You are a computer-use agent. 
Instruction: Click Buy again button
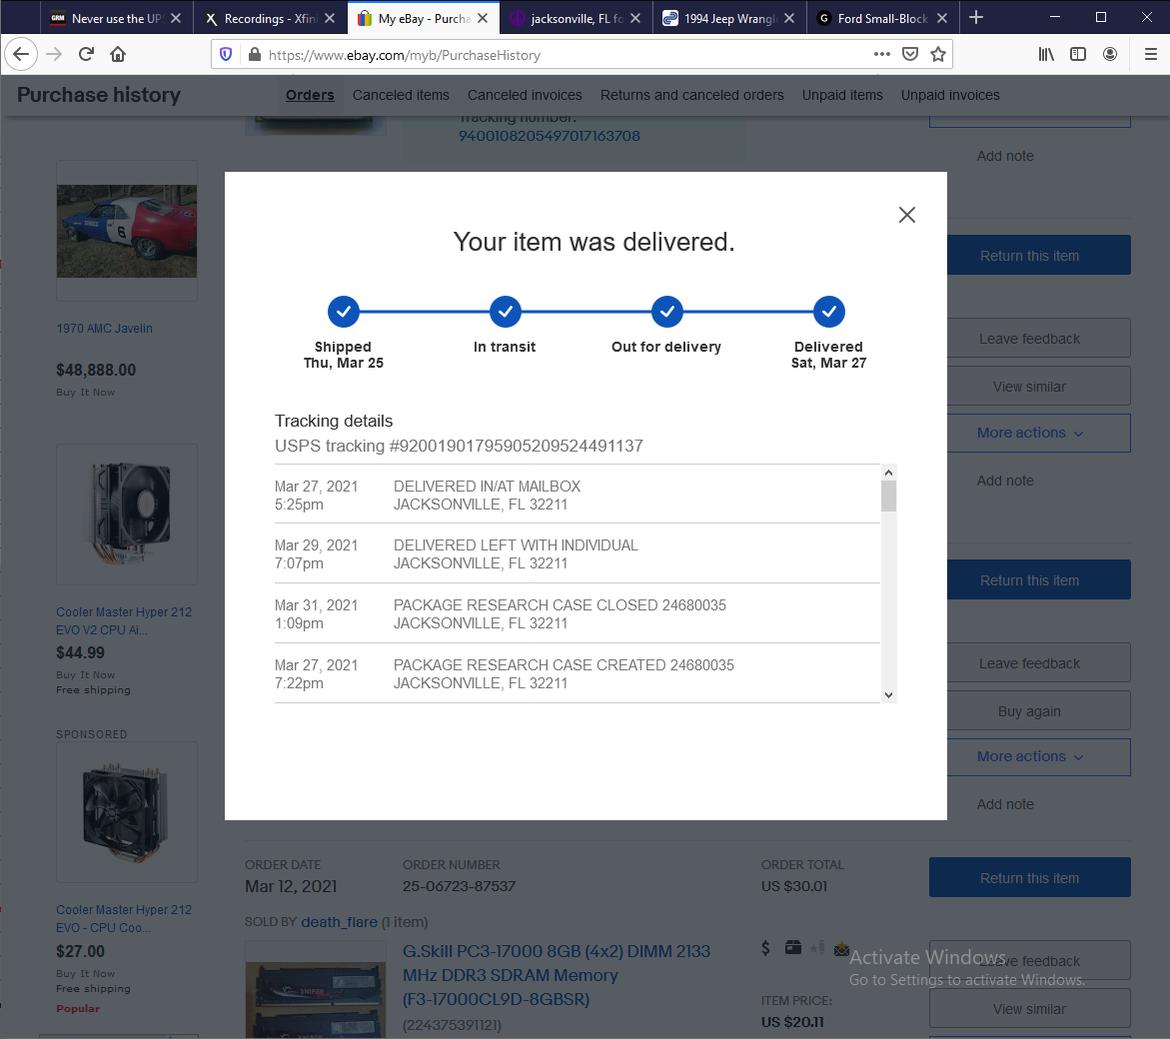click(1029, 711)
